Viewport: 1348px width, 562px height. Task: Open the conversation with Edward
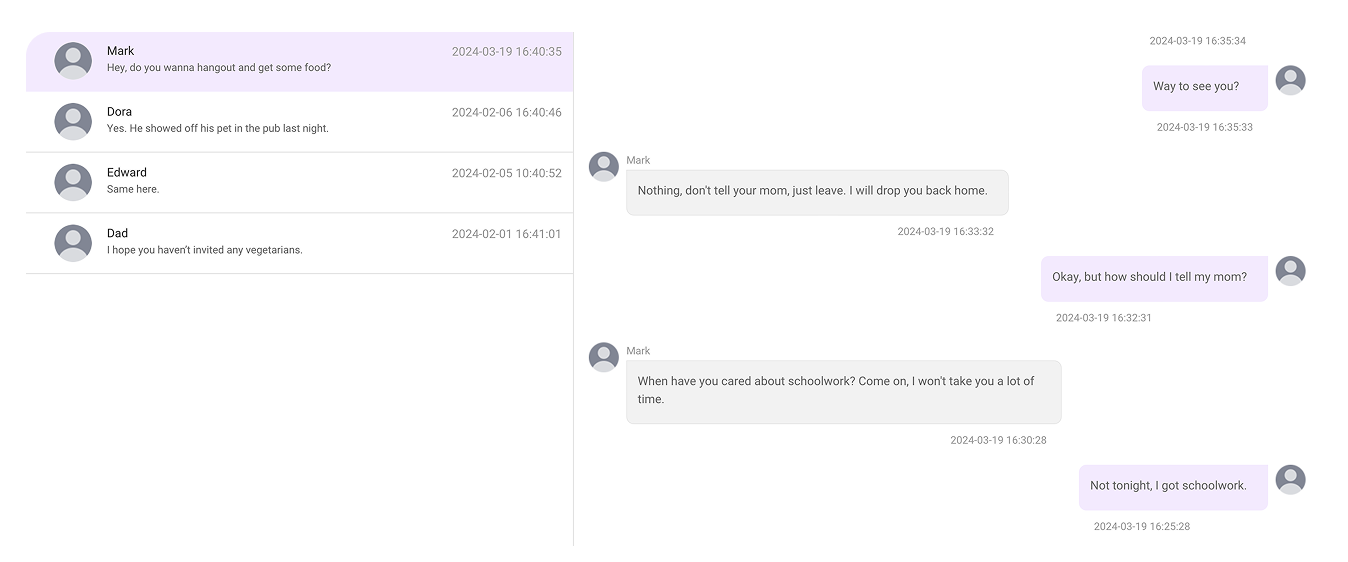point(300,183)
